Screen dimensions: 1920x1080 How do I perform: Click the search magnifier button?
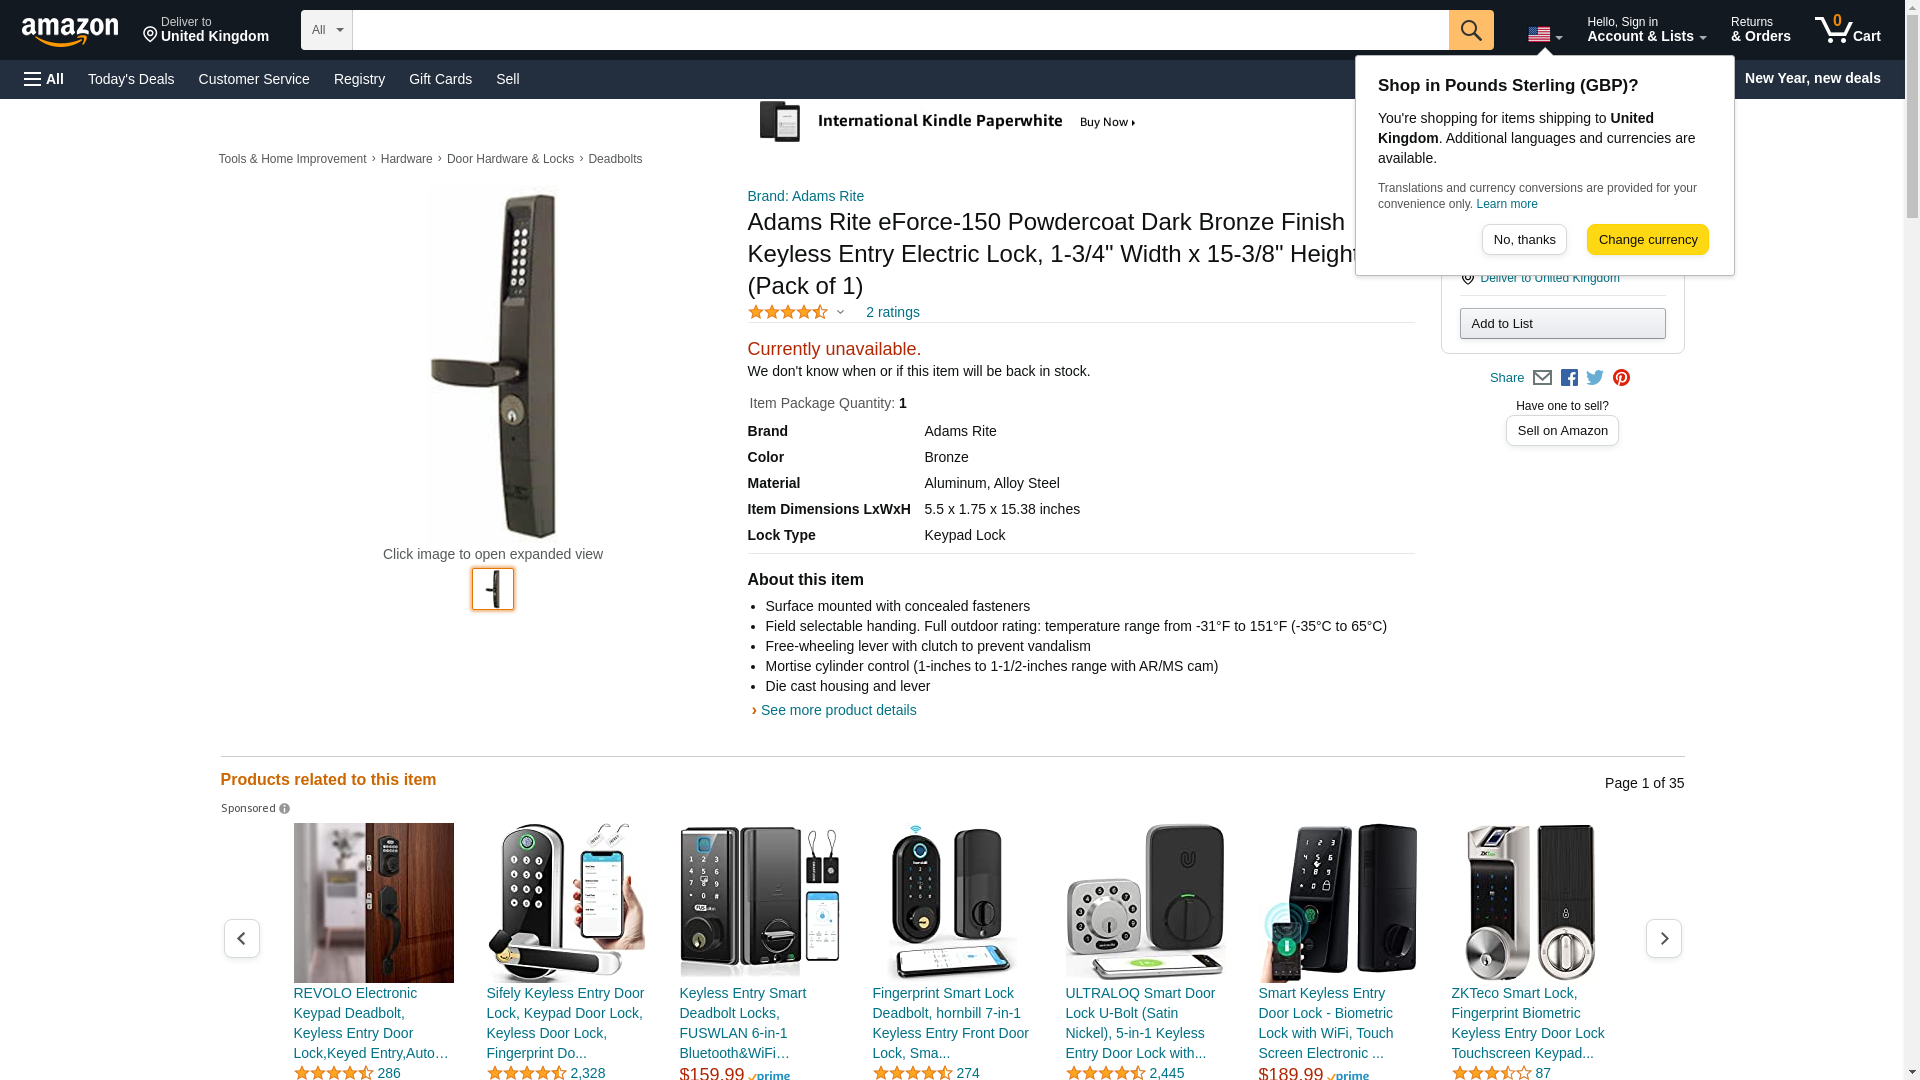pyautogui.click(x=1470, y=30)
